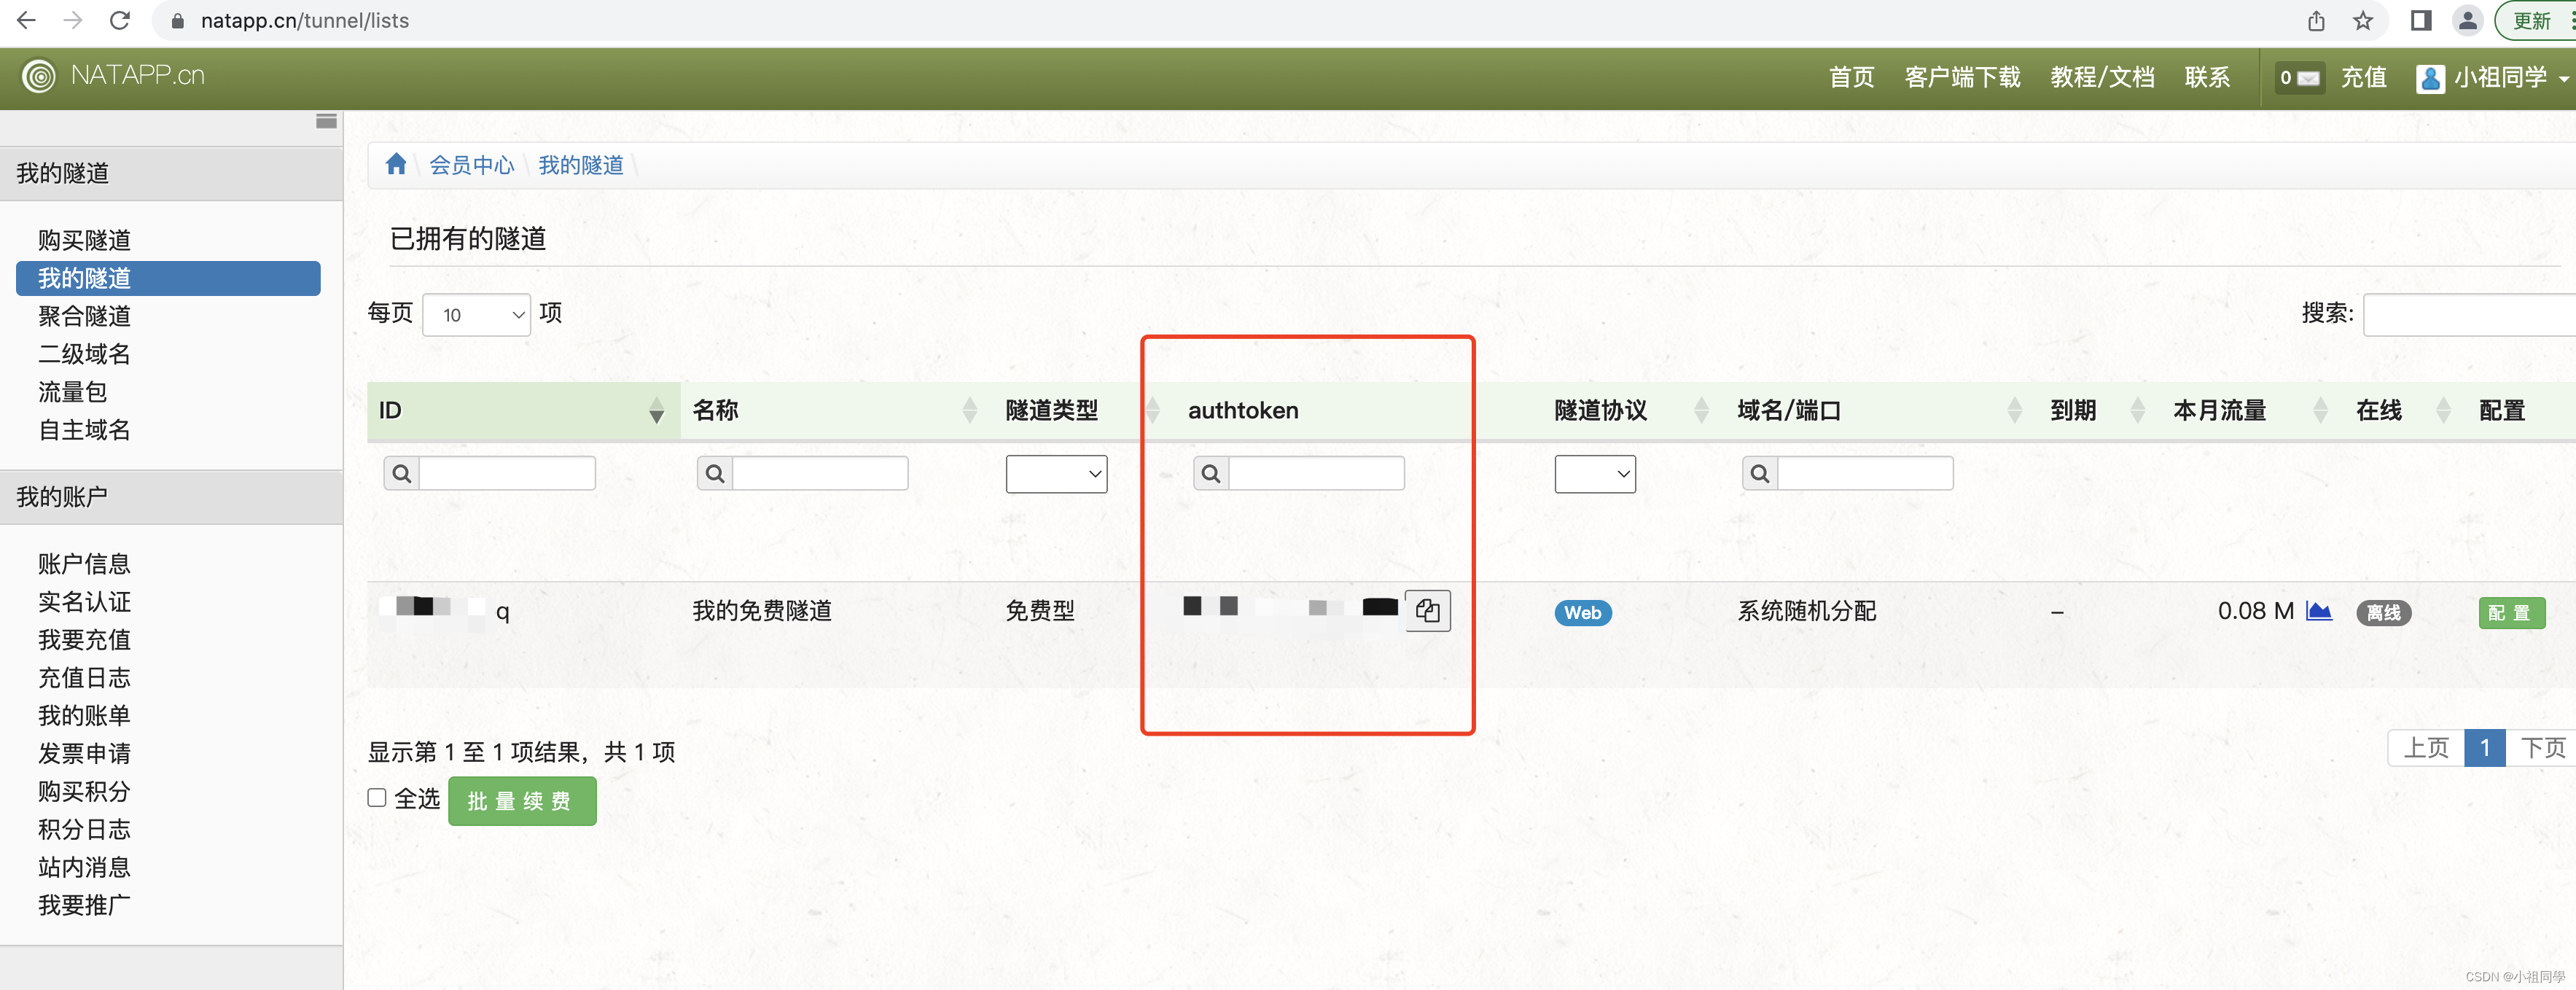This screenshot has width=2576, height=990.
Task: Open 我要充值 in sidebar
Action: (x=85, y=640)
